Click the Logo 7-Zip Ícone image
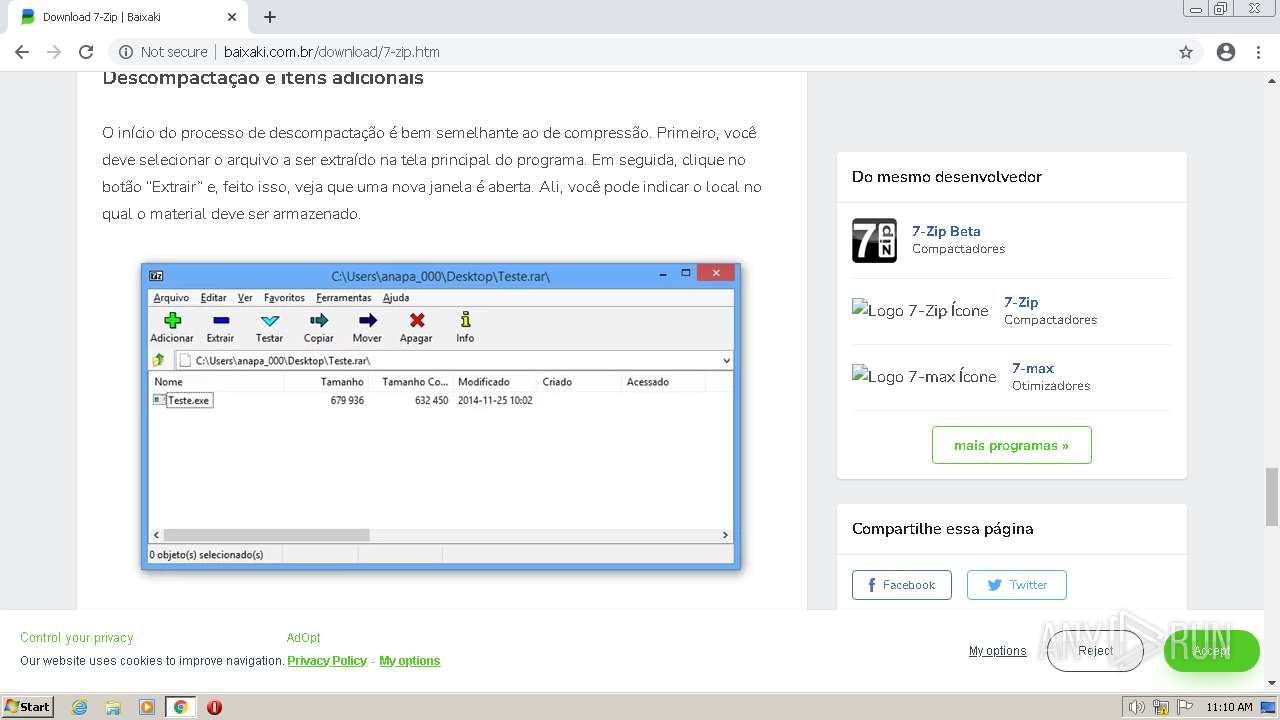 [x=920, y=310]
